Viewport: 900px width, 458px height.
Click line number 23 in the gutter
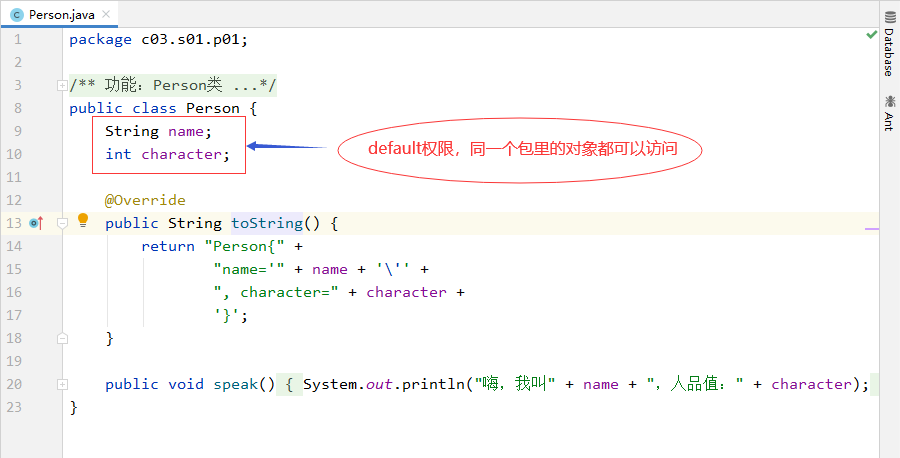pos(15,407)
